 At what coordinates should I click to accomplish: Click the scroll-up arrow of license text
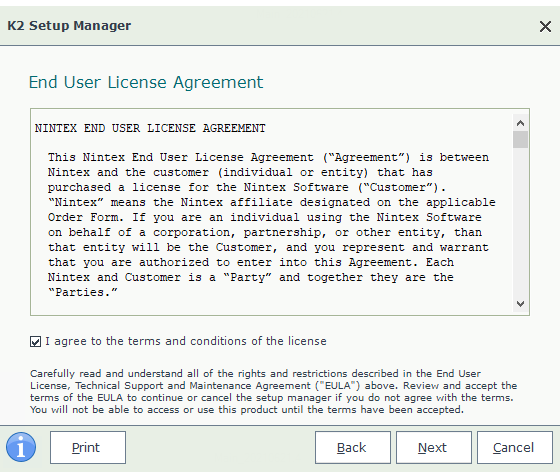point(520,123)
